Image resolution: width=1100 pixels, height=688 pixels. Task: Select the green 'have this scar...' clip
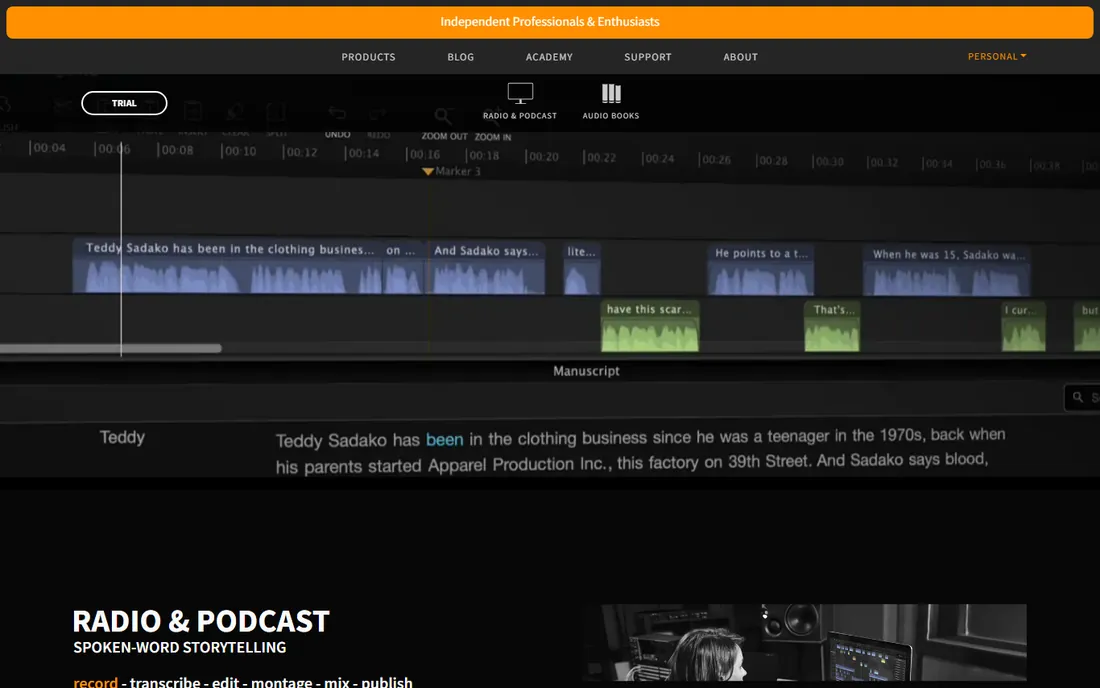click(650, 326)
